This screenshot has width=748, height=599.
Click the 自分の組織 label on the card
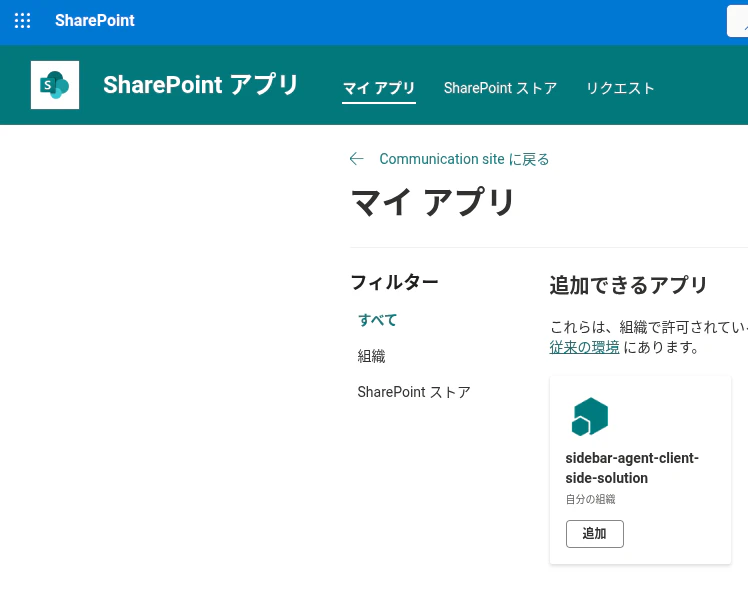point(591,499)
